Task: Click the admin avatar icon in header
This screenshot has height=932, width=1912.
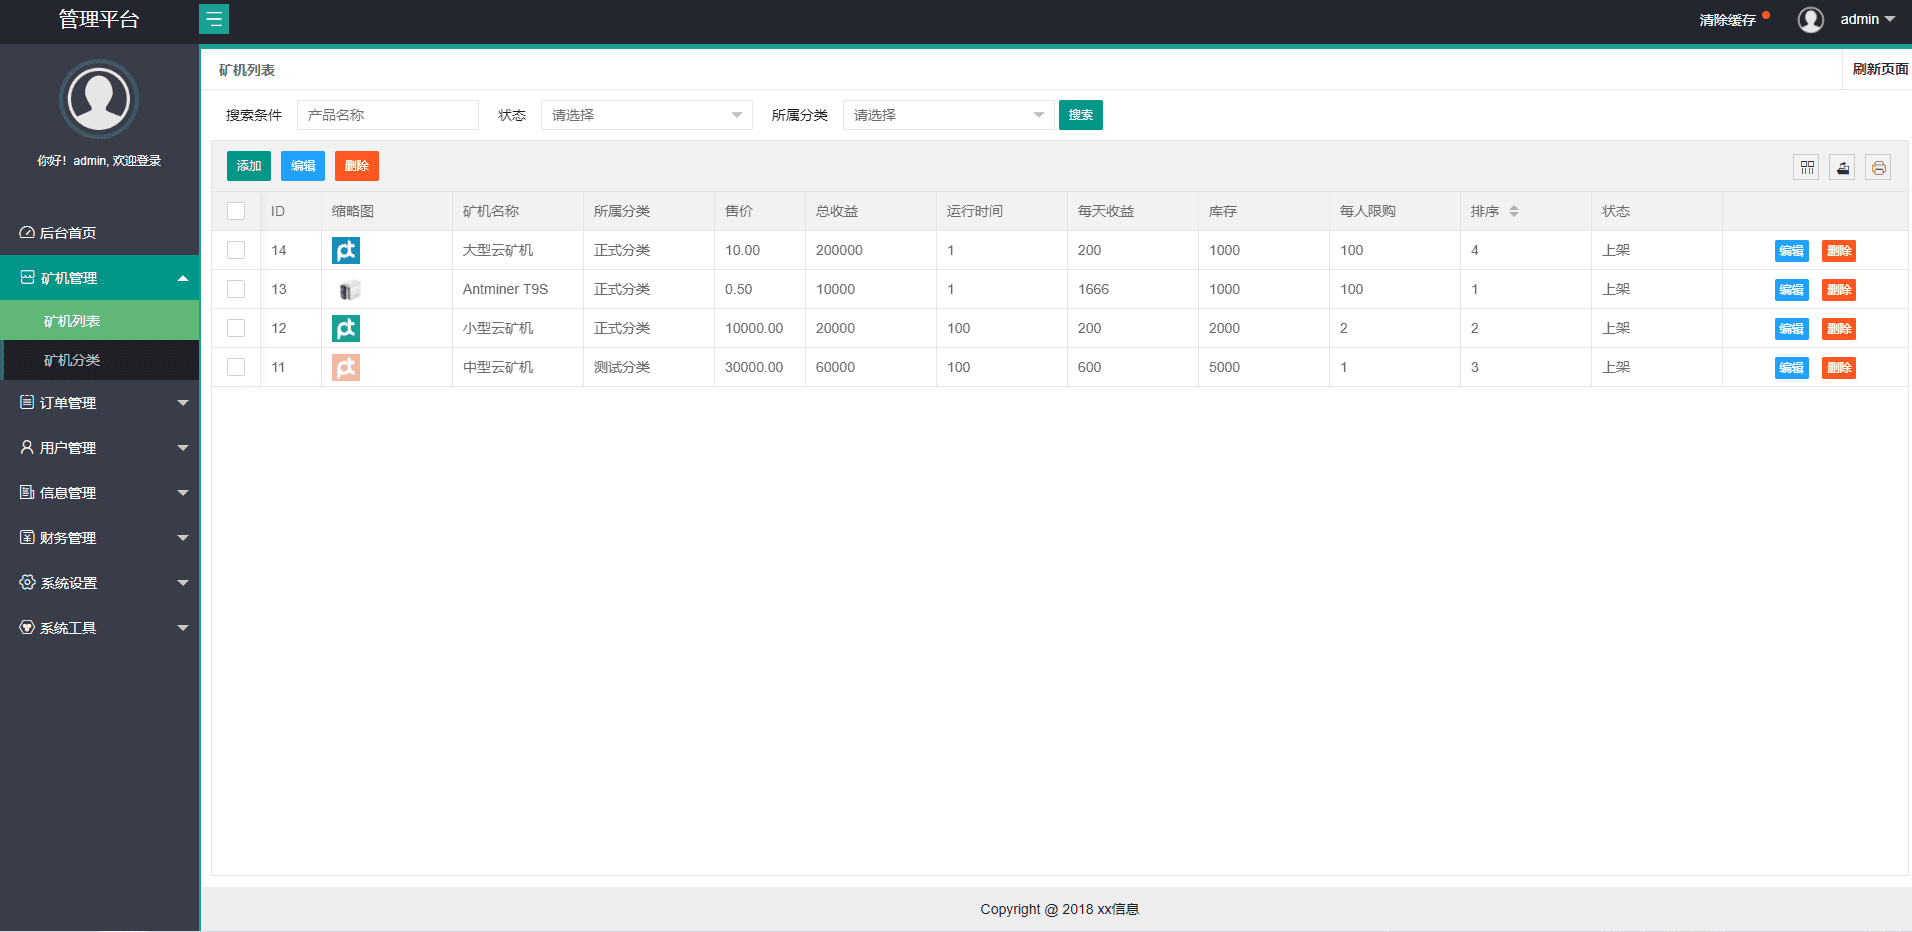Action: pyautogui.click(x=1810, y=20)
